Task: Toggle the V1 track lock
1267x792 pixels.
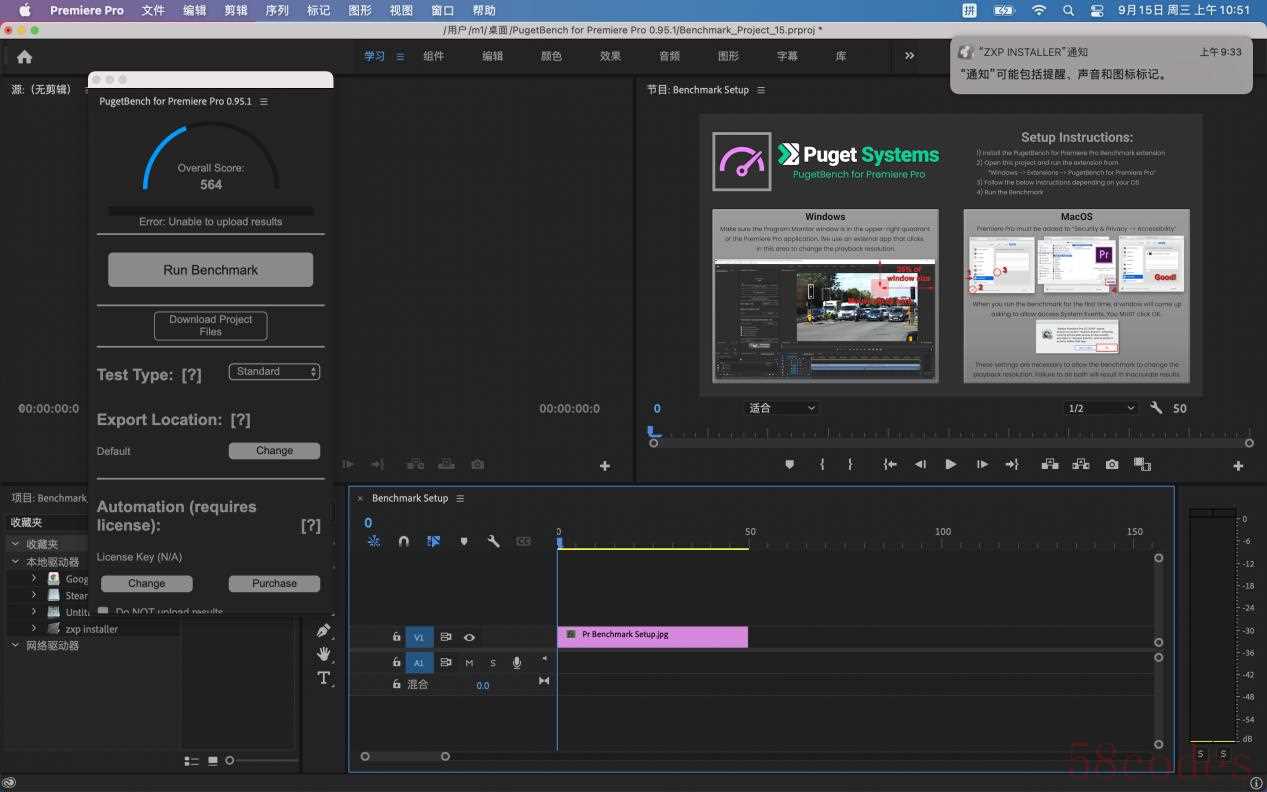Action: [x=397, y=637]
